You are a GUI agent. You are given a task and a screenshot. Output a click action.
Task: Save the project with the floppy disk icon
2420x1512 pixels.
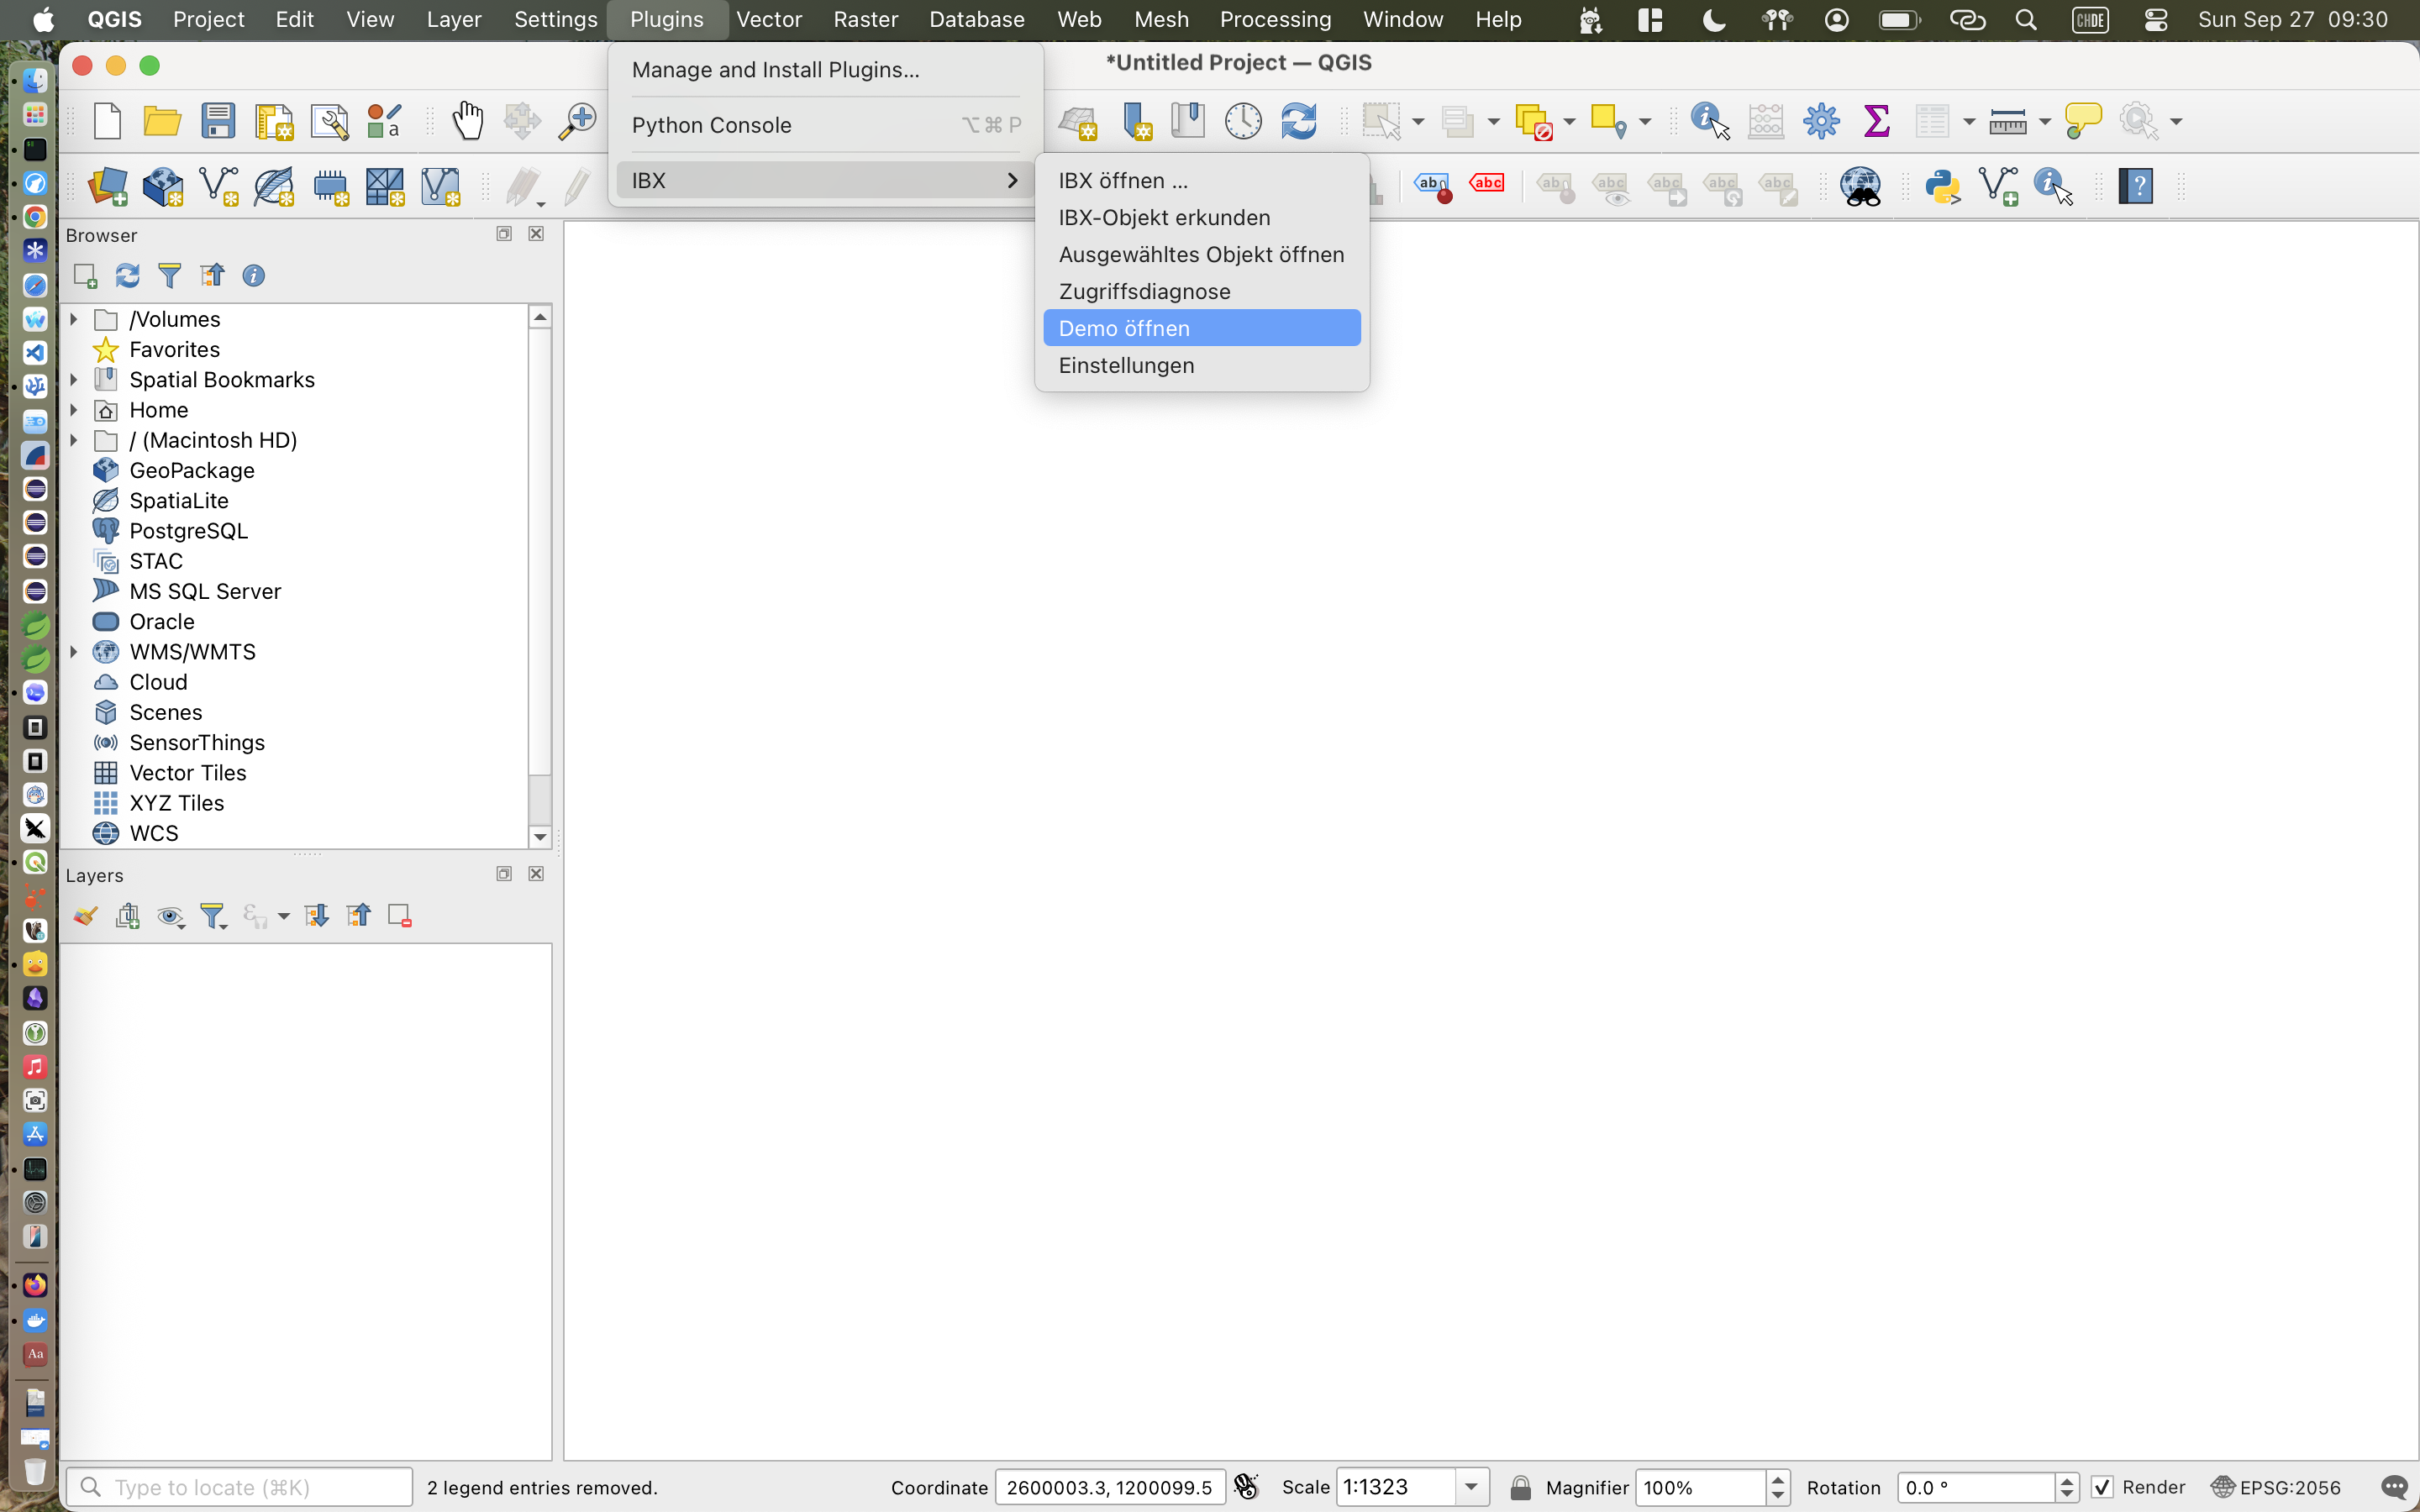[x=217, y=122]
